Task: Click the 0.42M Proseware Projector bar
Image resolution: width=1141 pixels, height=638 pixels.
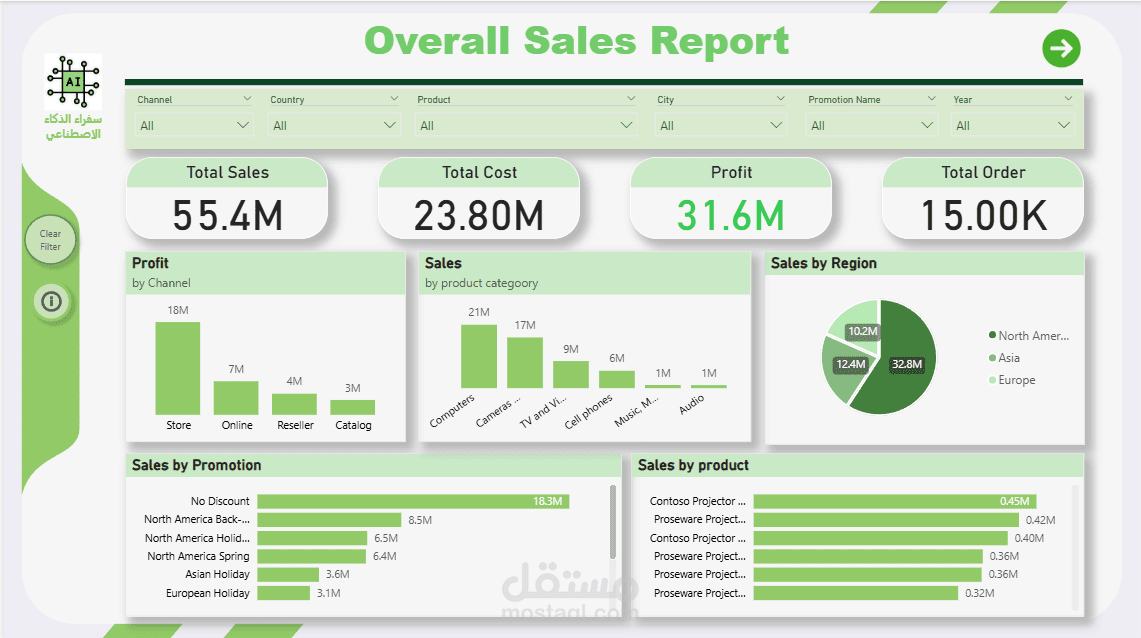Action: point(886,519)
